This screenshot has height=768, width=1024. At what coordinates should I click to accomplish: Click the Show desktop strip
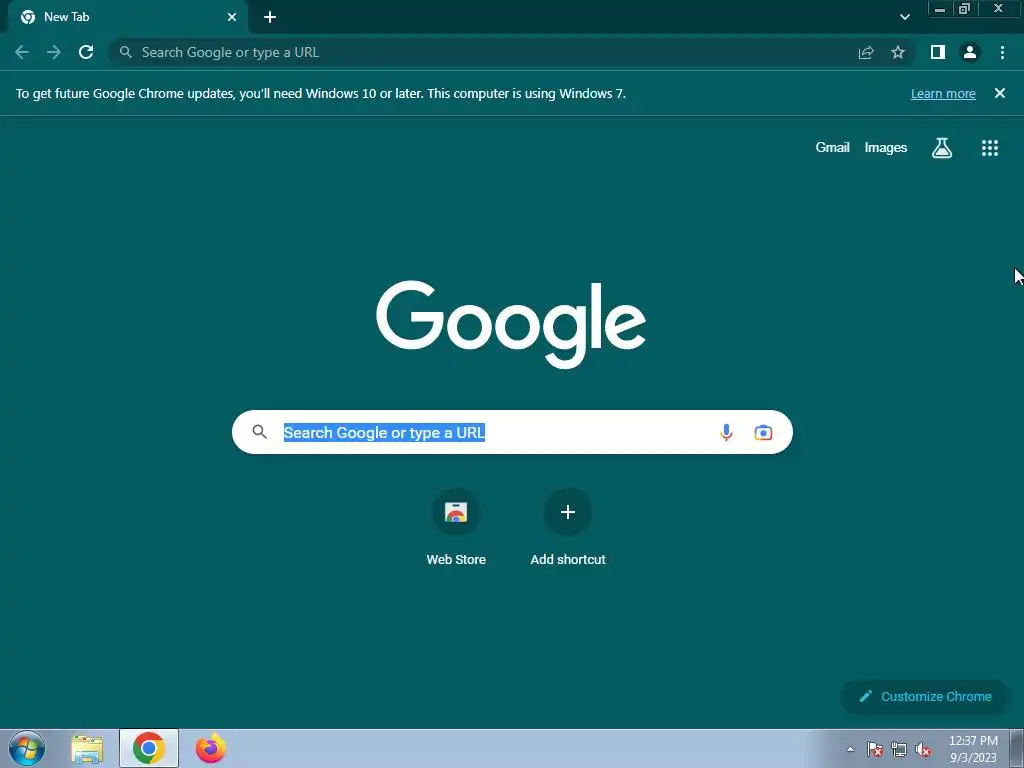point(1017,748)
